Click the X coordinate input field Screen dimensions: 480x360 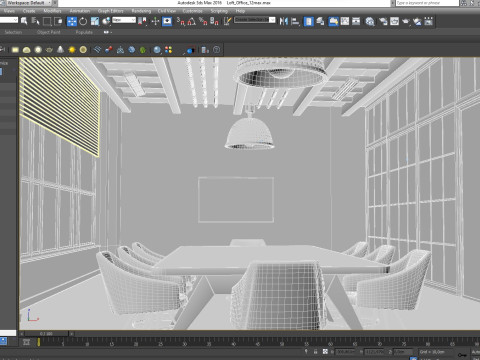[345, 352]
